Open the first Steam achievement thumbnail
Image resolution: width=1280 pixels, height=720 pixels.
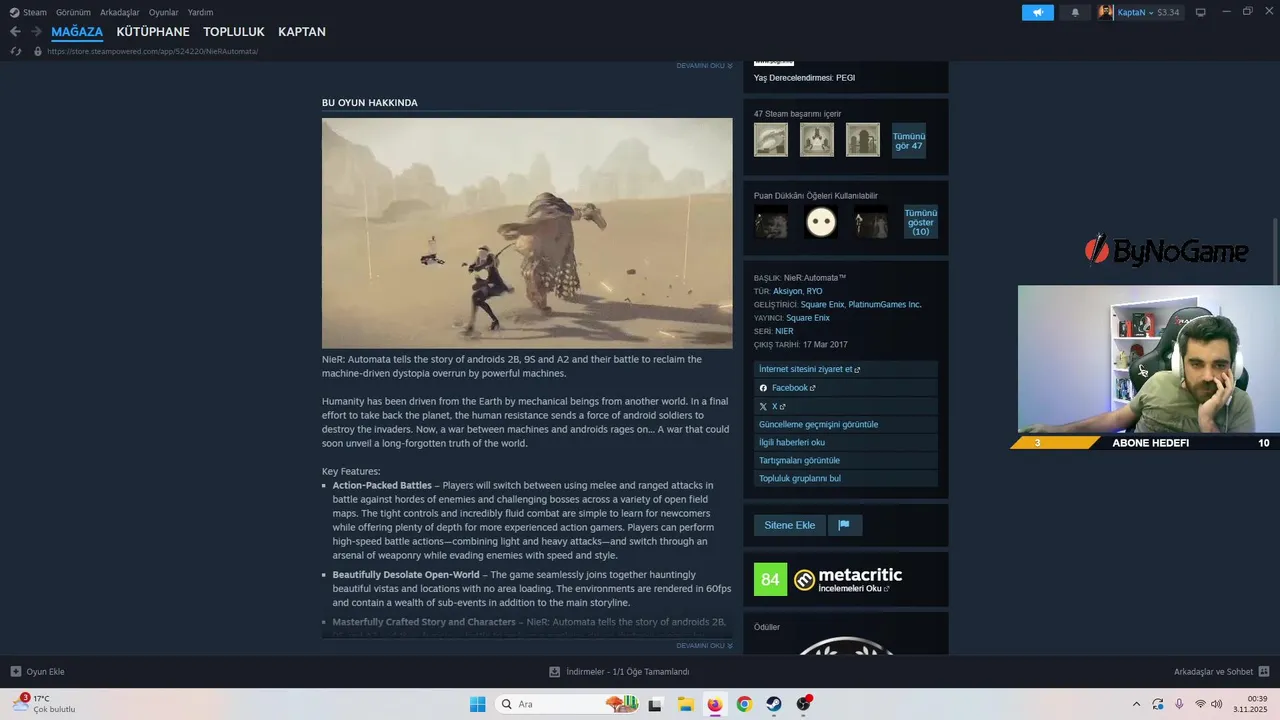(x=771, y=140)
